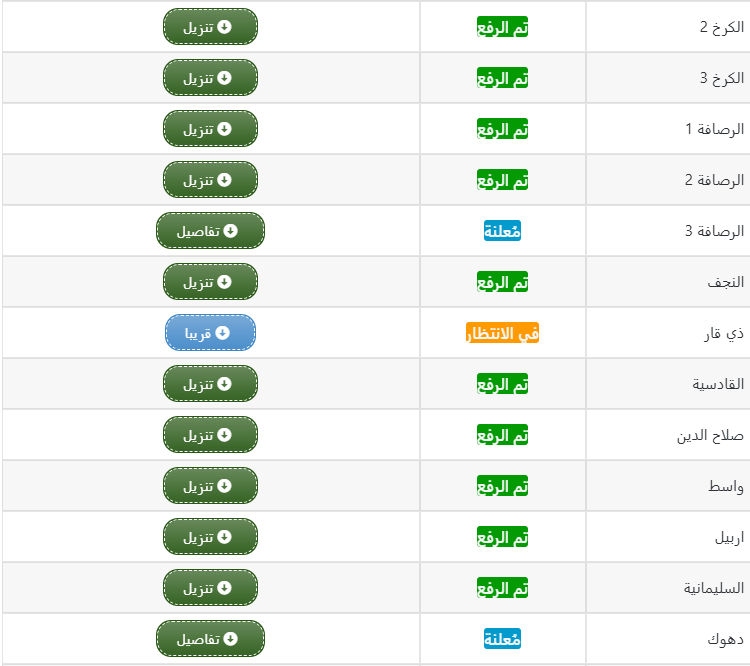Click green تم الرفع badge for النجف

pos(502,282)
